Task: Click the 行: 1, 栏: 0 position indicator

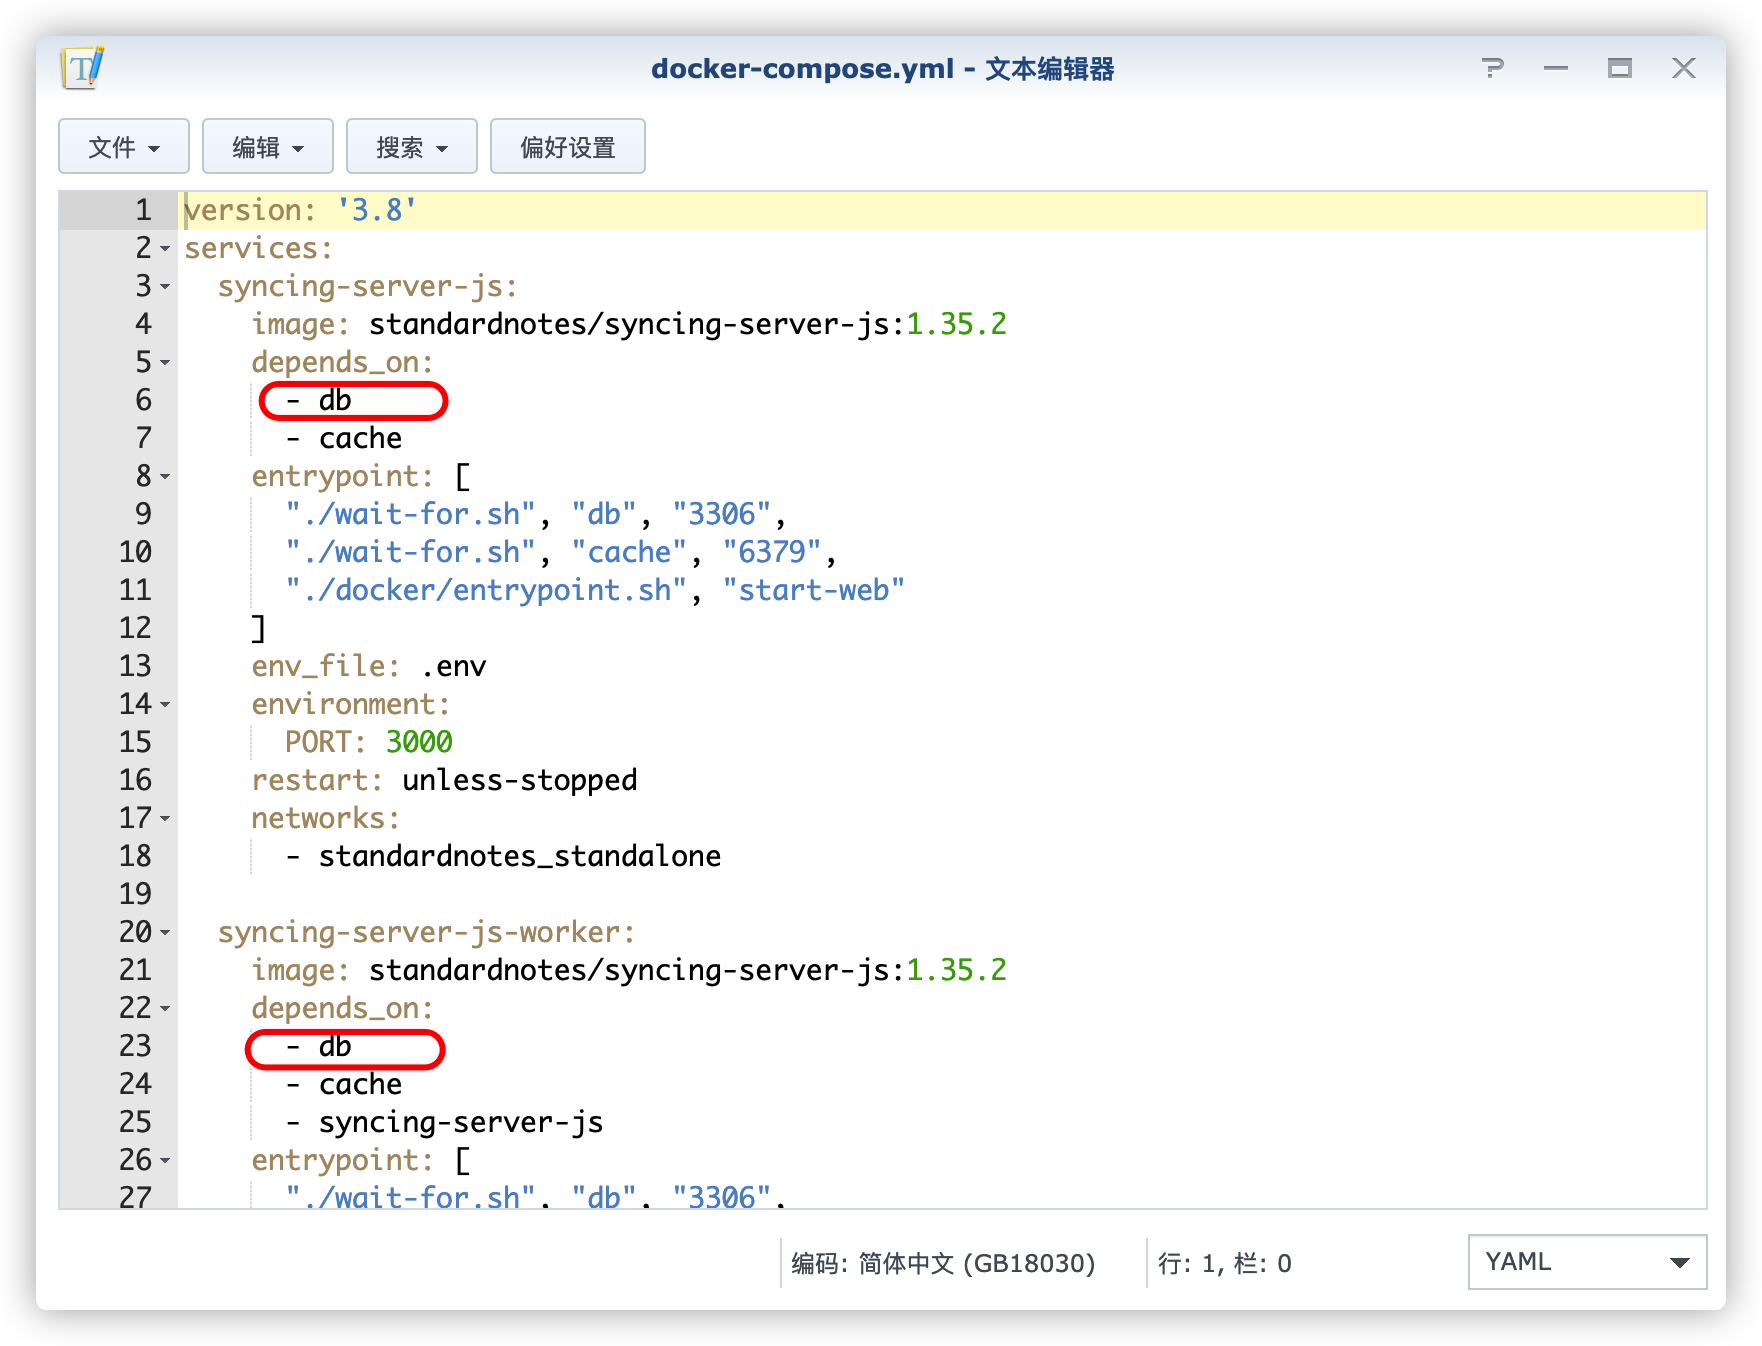Action: pyautogui.click(x=1225, y=1263)
